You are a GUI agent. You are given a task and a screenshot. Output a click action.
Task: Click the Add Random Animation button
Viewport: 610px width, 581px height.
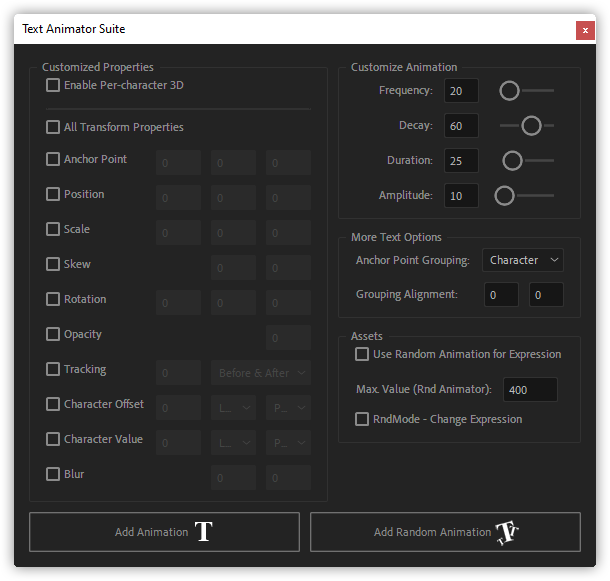pos(445,532)
